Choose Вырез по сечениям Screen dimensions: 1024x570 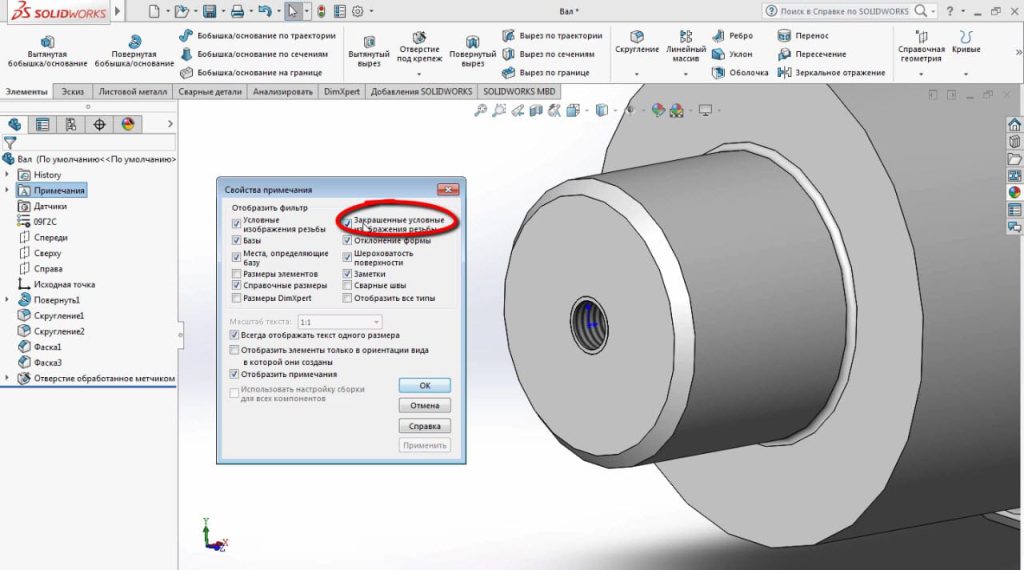[x=548, y=54]
